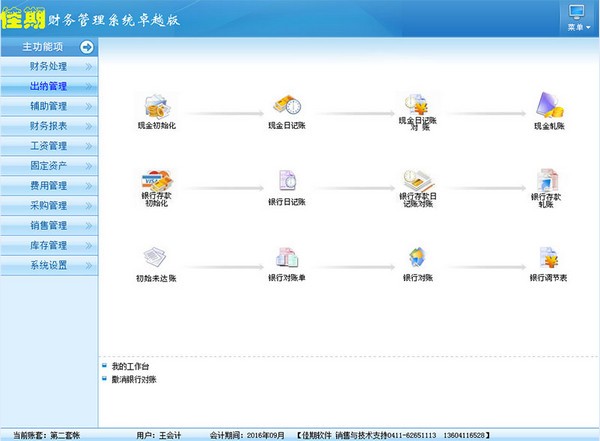Click the 佳期软件 support info text
Screen dimensions: 600x441
pyautogui.click(x=393, y=435)
